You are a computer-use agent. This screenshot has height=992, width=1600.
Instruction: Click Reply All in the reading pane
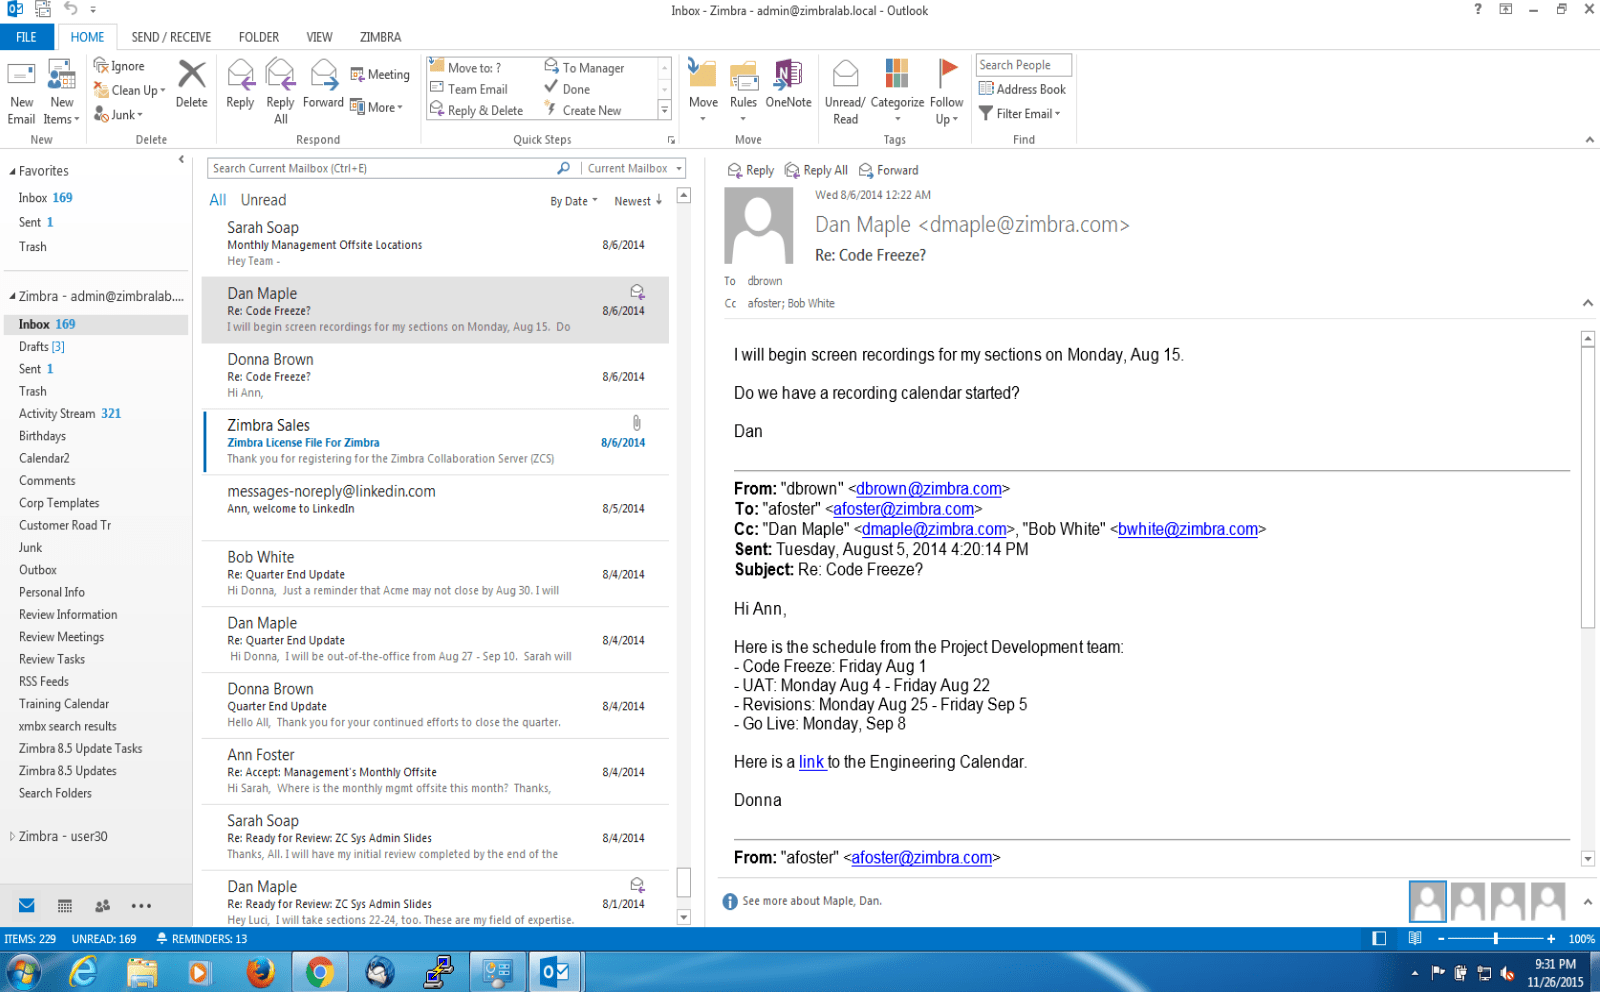(x=816, y=170)
